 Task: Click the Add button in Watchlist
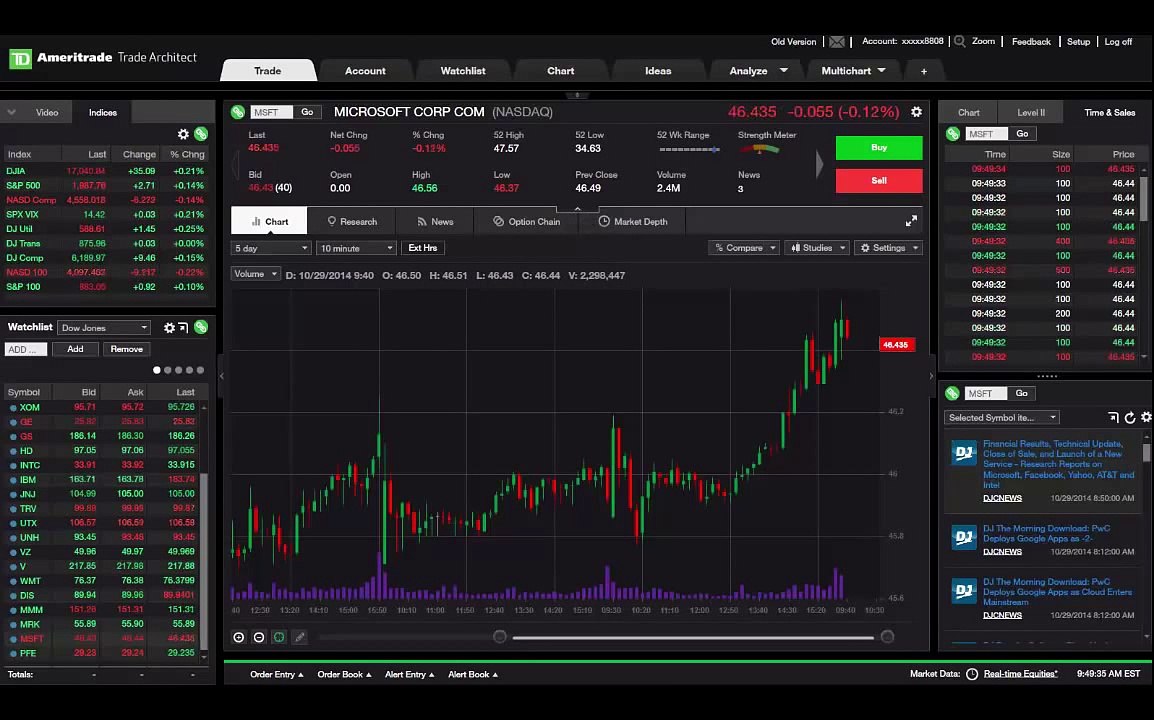75,349
